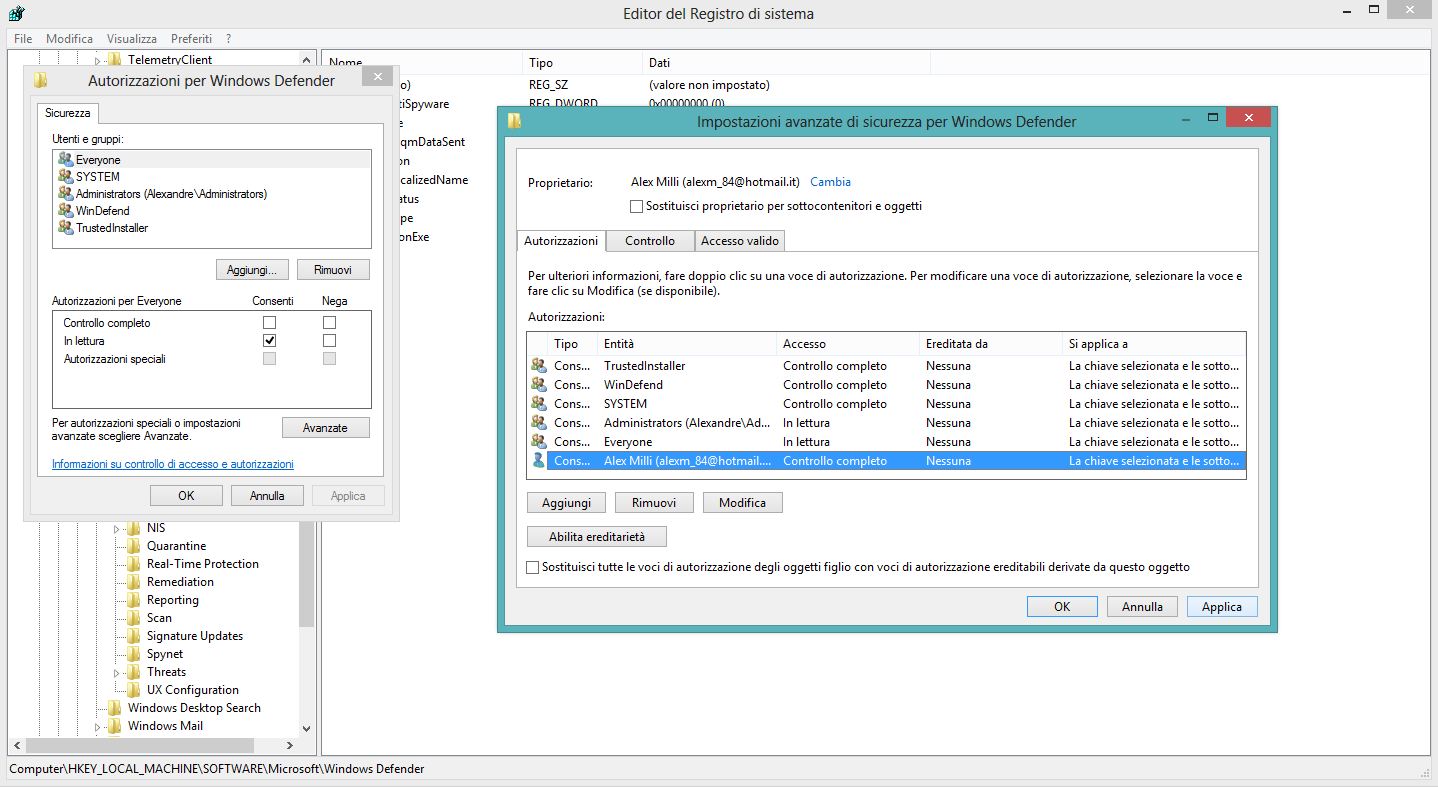Screen dimensions: 1438x787
Task: Select the Signature Updates registry key
Action: tap(195, 636)
